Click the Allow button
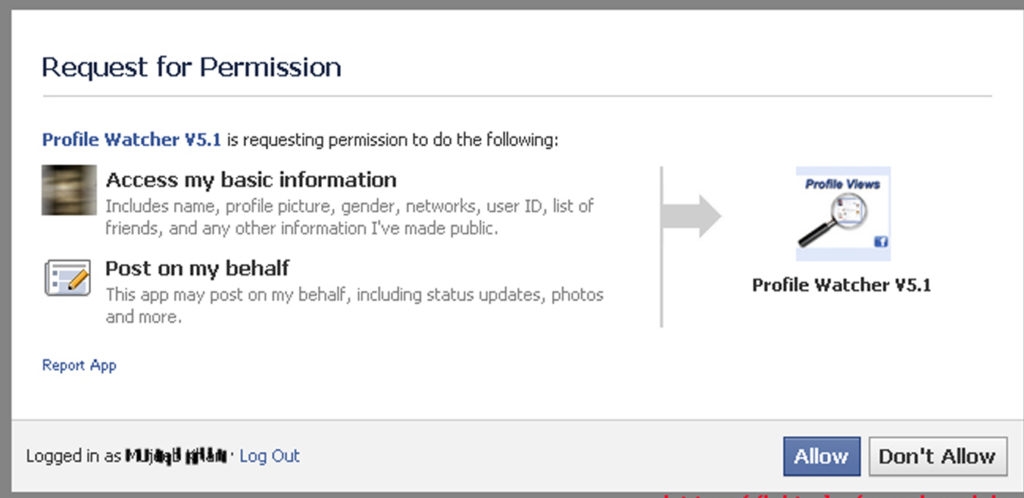Screen dimensions: 1024x498 [820, 456]
